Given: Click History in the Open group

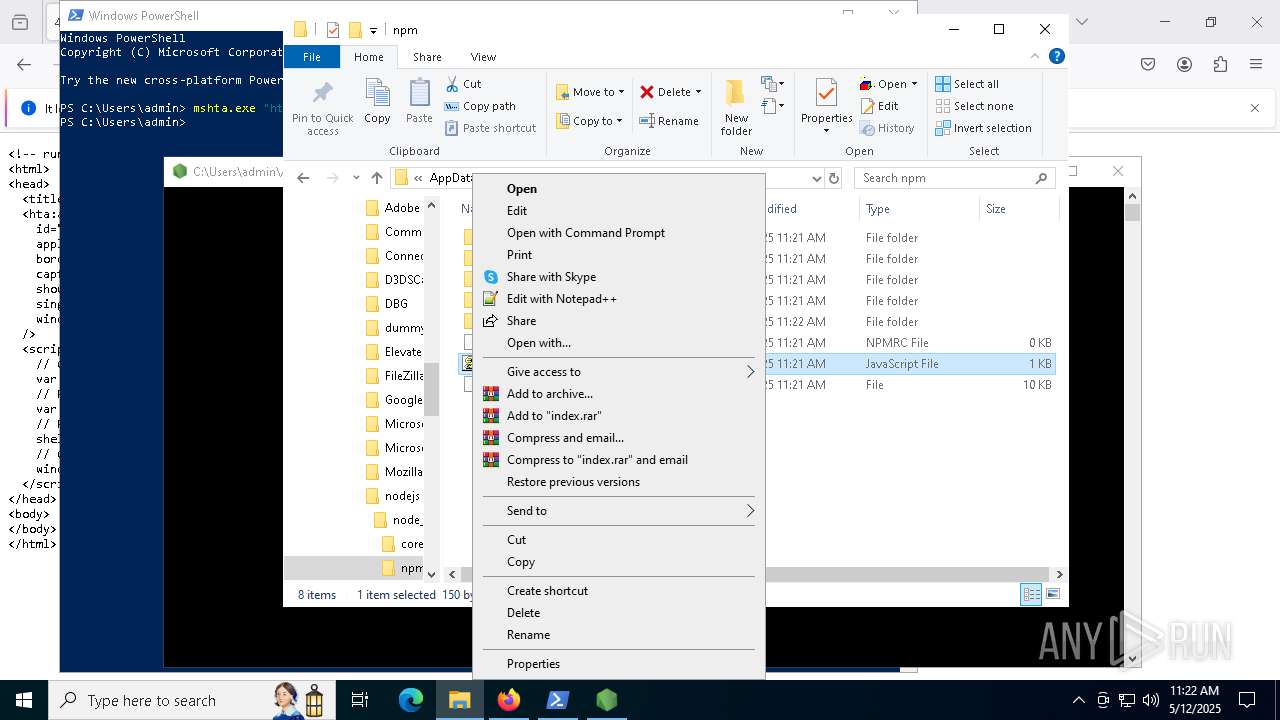Looking at the screenshot, I should [887, 128].
